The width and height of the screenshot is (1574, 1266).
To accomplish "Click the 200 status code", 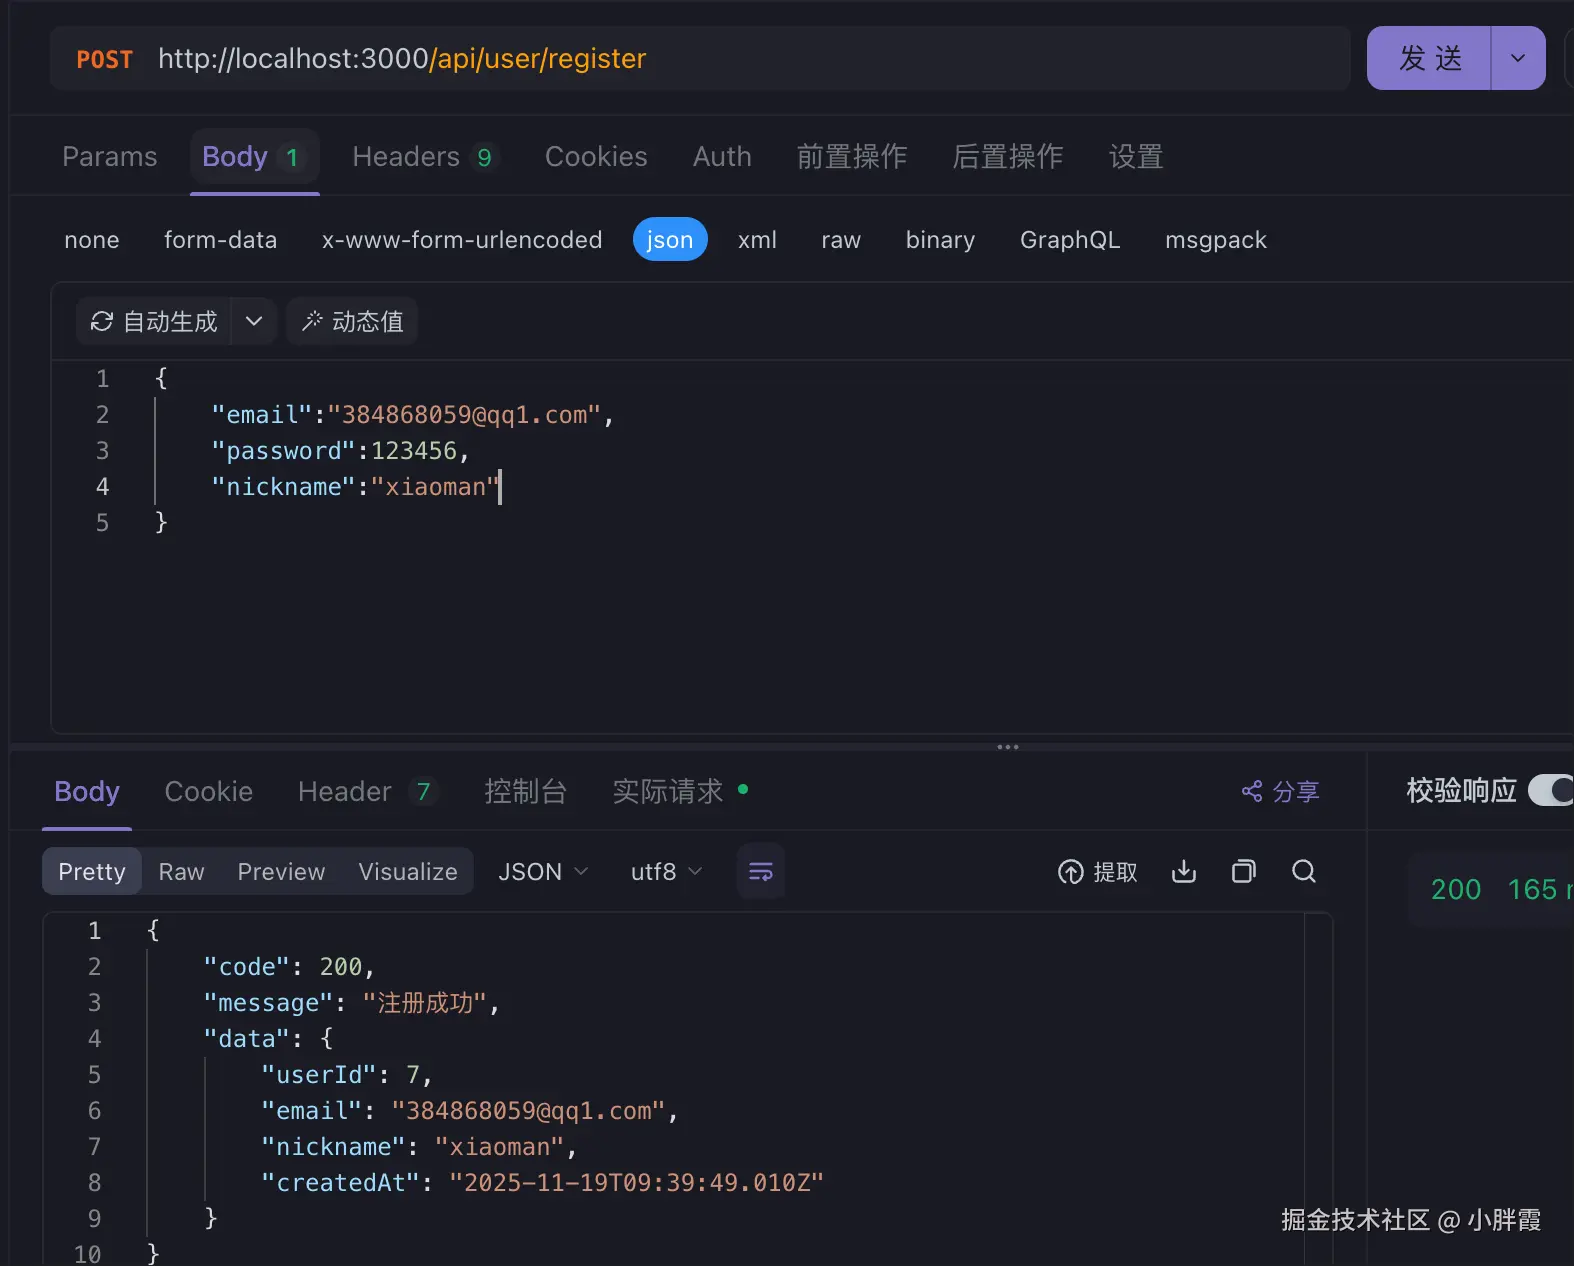I will (x=1456, y=889).
